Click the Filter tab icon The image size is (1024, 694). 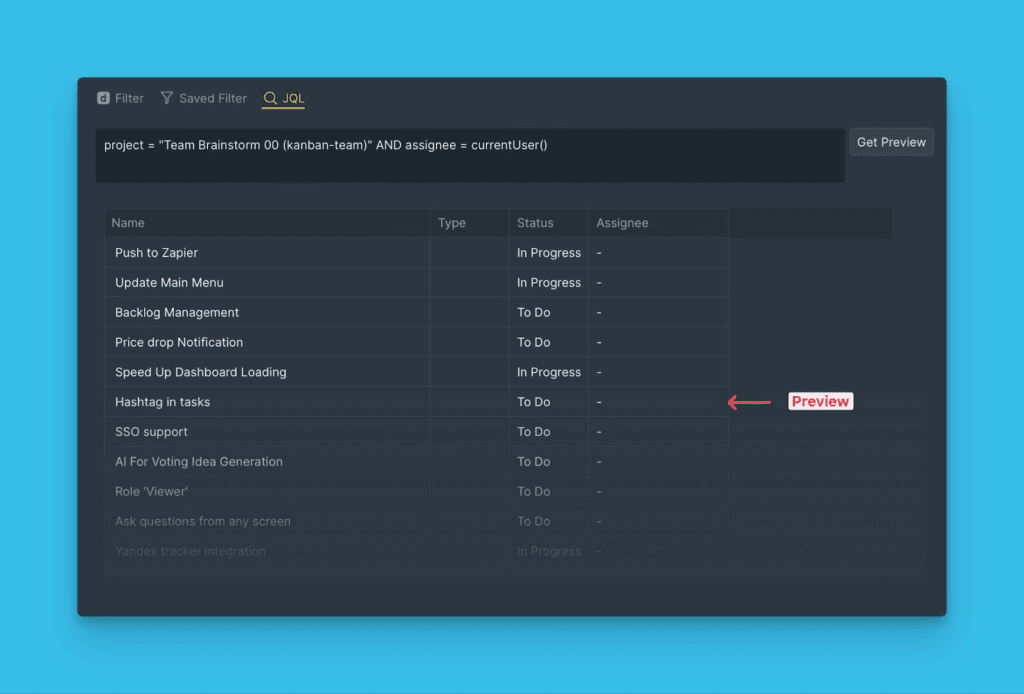point(103,98)
